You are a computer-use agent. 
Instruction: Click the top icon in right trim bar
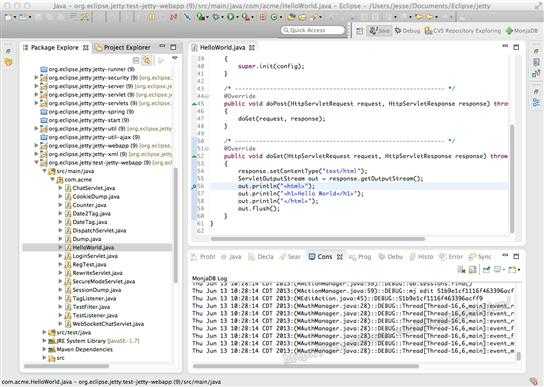[536, 52]
